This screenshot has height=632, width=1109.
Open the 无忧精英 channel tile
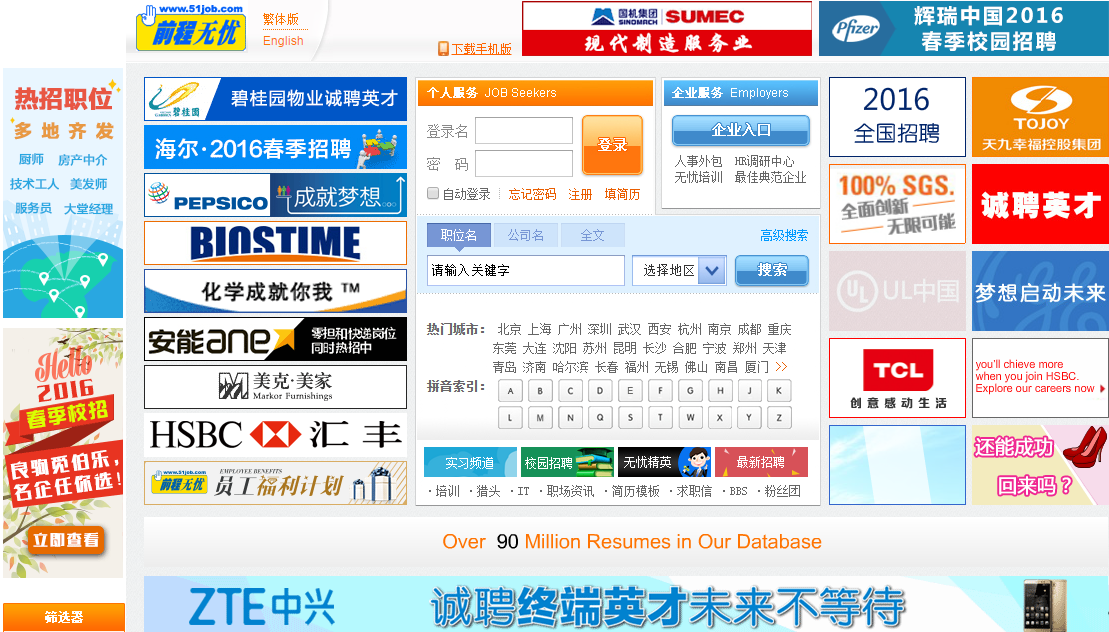664,462
